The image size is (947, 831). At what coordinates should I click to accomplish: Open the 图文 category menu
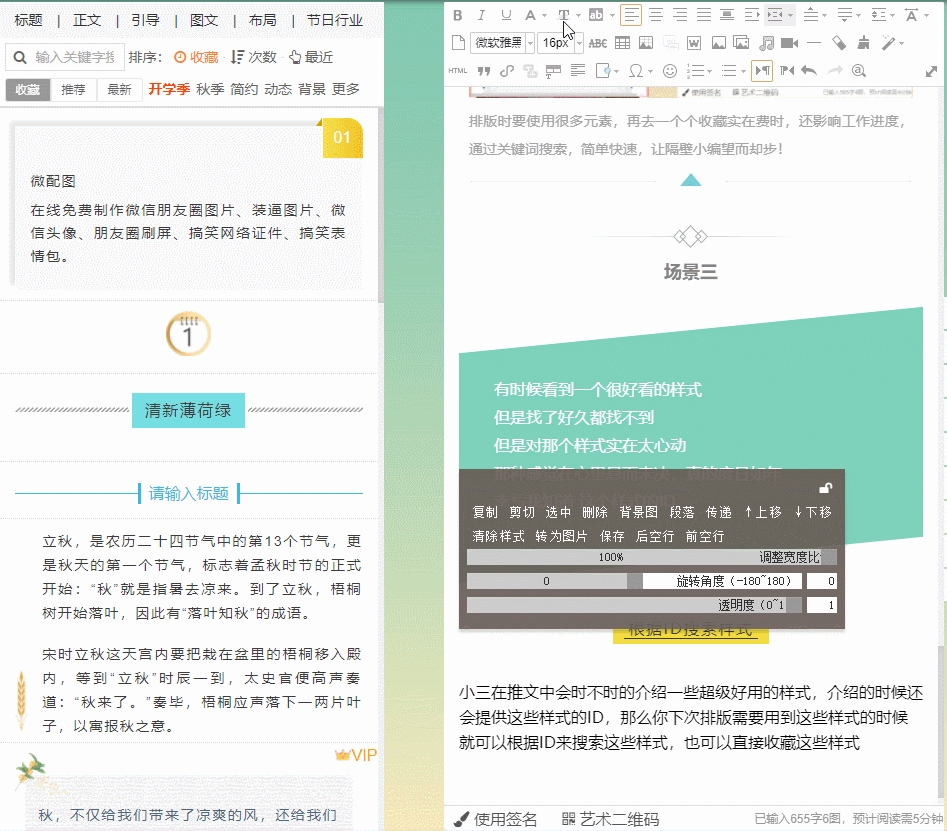click(204, 20)
